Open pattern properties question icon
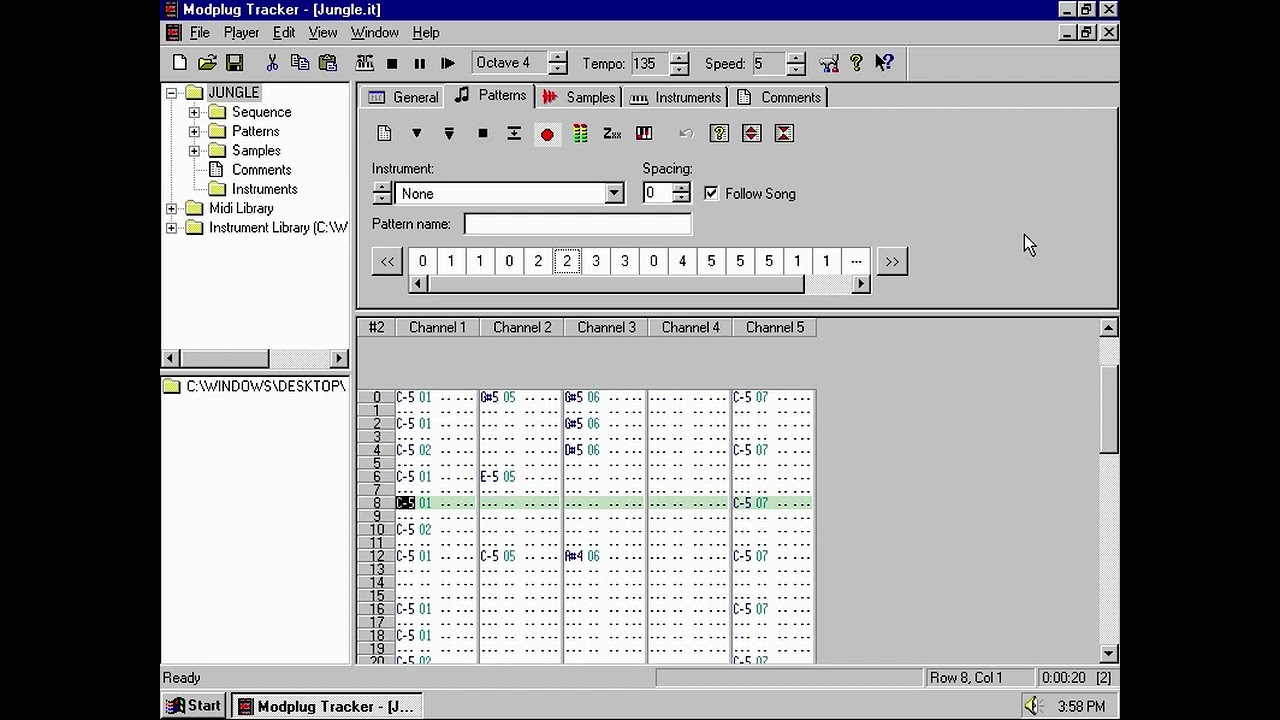This screenshot has height=720, width=1280. coord(719,133)
